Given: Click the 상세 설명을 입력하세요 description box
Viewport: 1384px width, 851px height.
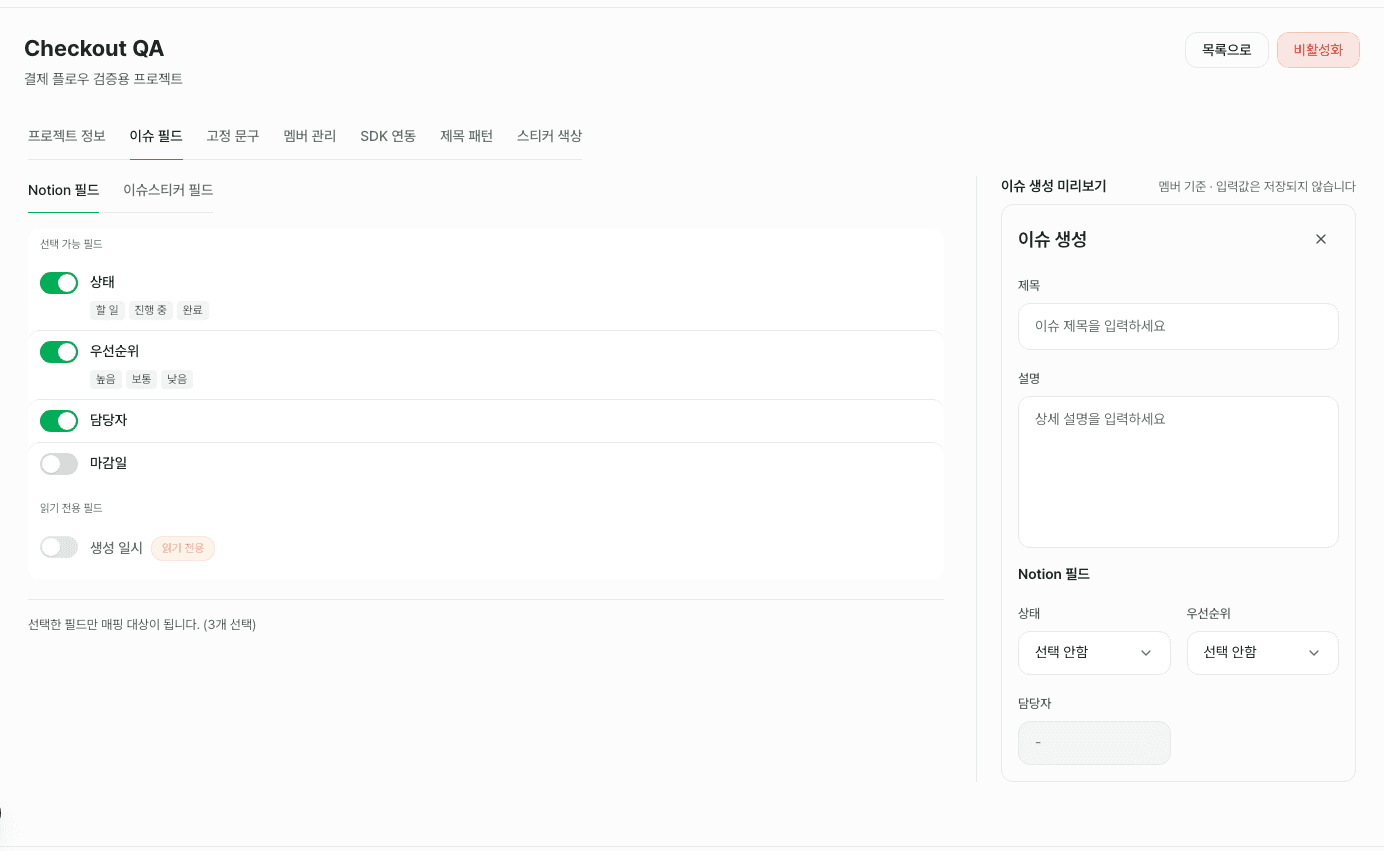Looking at the screenshot, I should [1178, 472].
